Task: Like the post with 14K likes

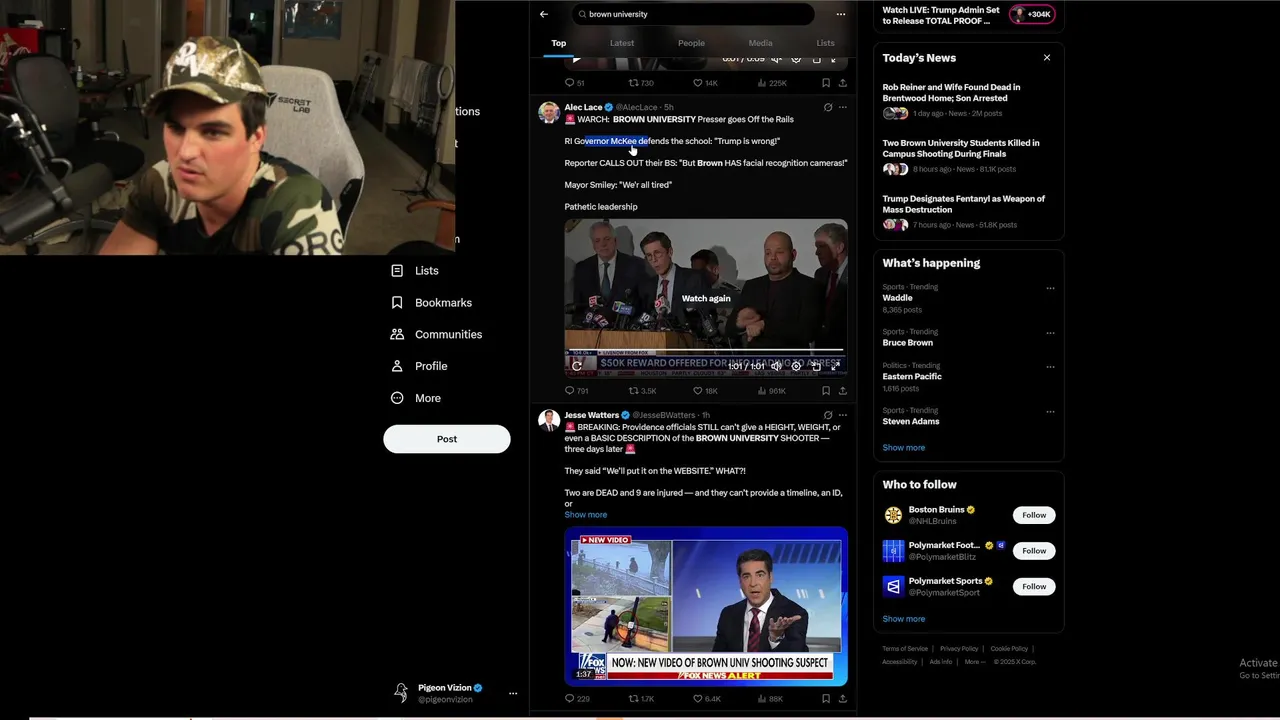Action: pos(705,83)
